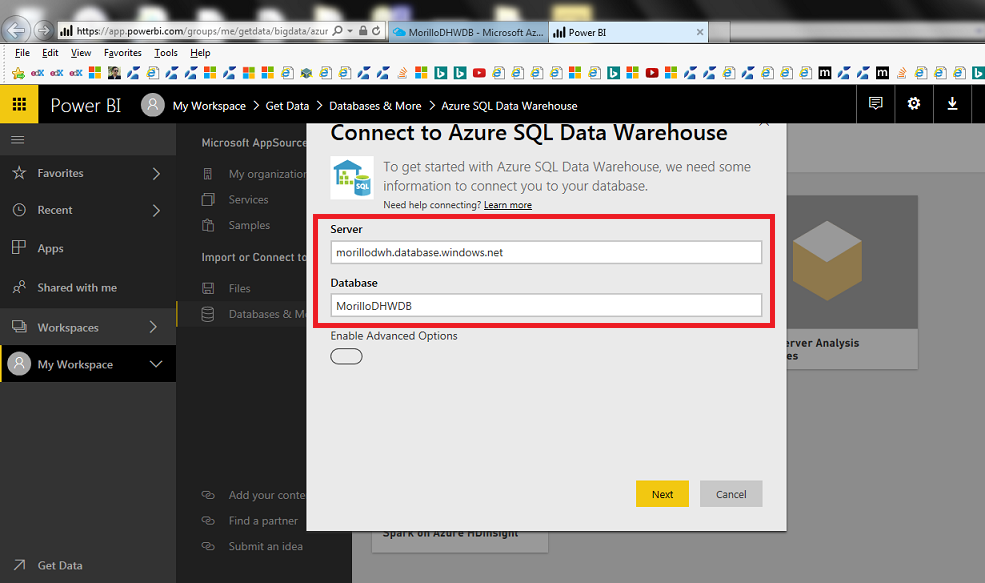The height and width of the screenshot is (583, 985).
Task: Click Cancel in the connect dialog
Action: point(731,494)
